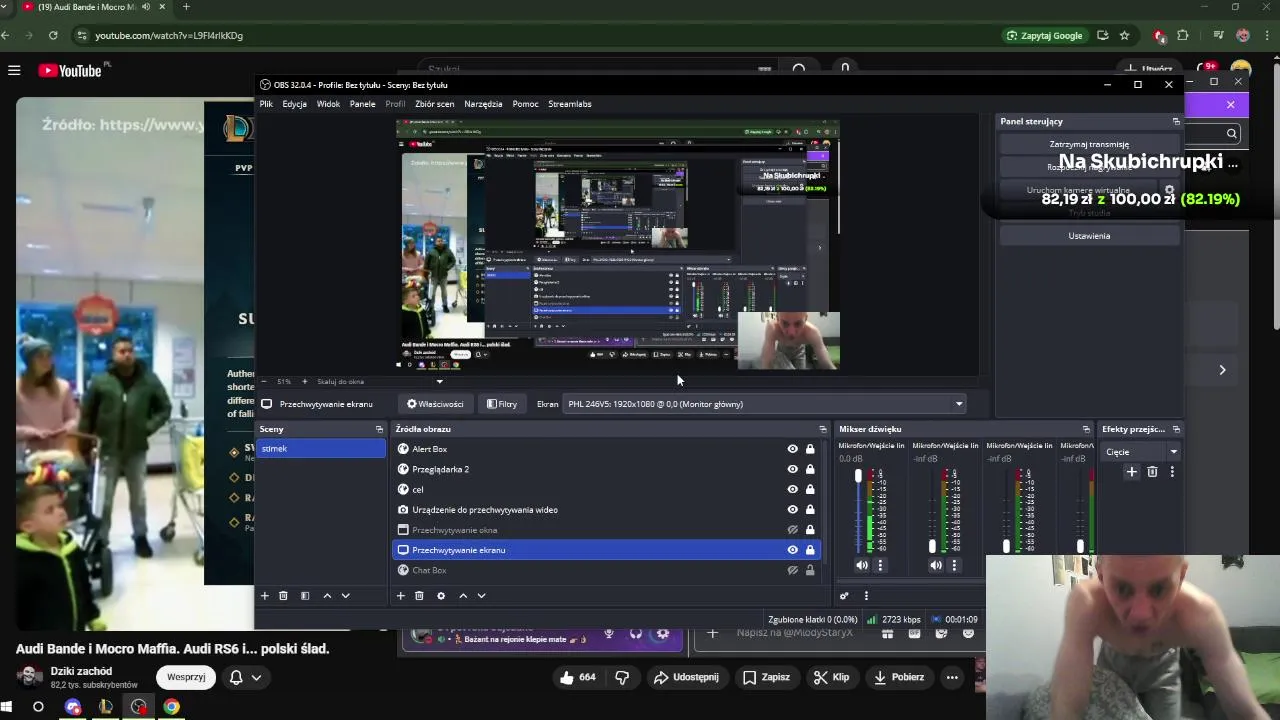
Task: Open Edycja menu in OBS
Action: [x=294, y=104]
